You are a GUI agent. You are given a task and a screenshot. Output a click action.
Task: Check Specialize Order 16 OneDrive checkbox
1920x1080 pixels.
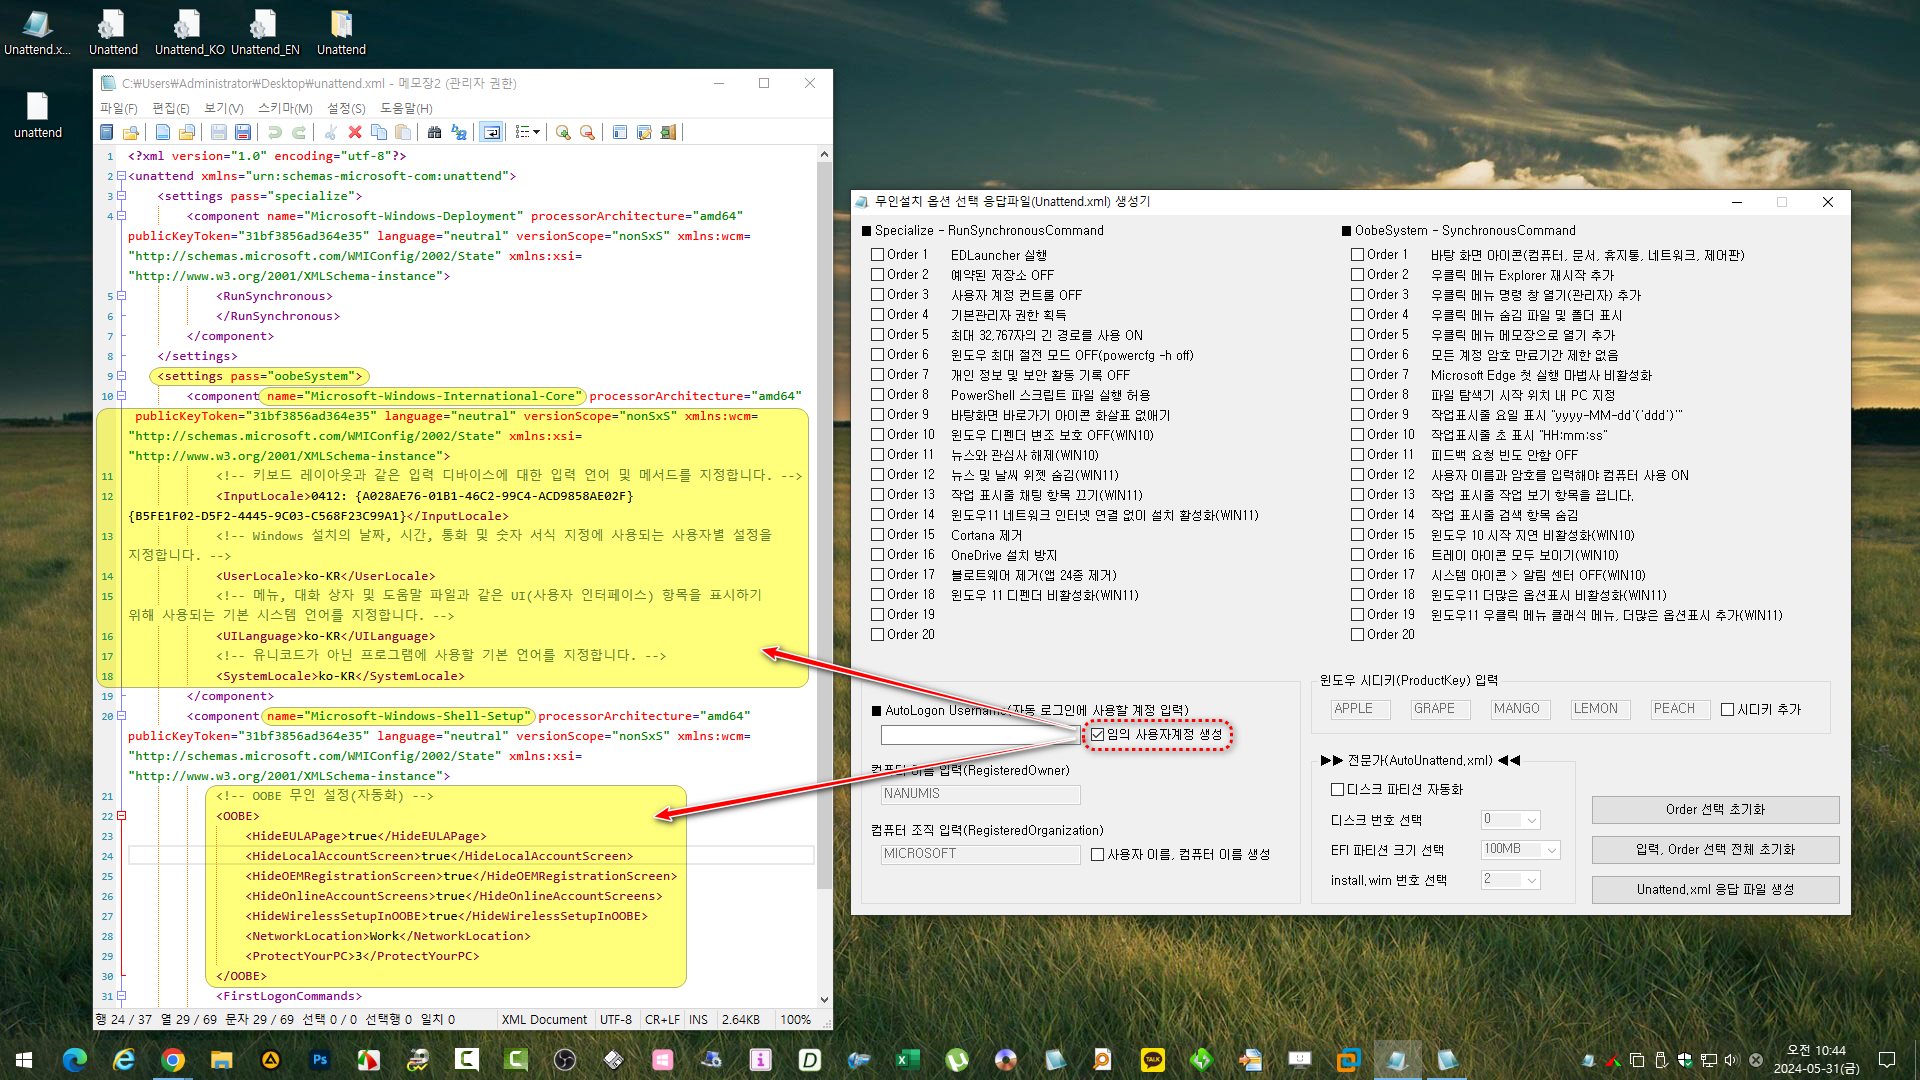coord(877,555)
